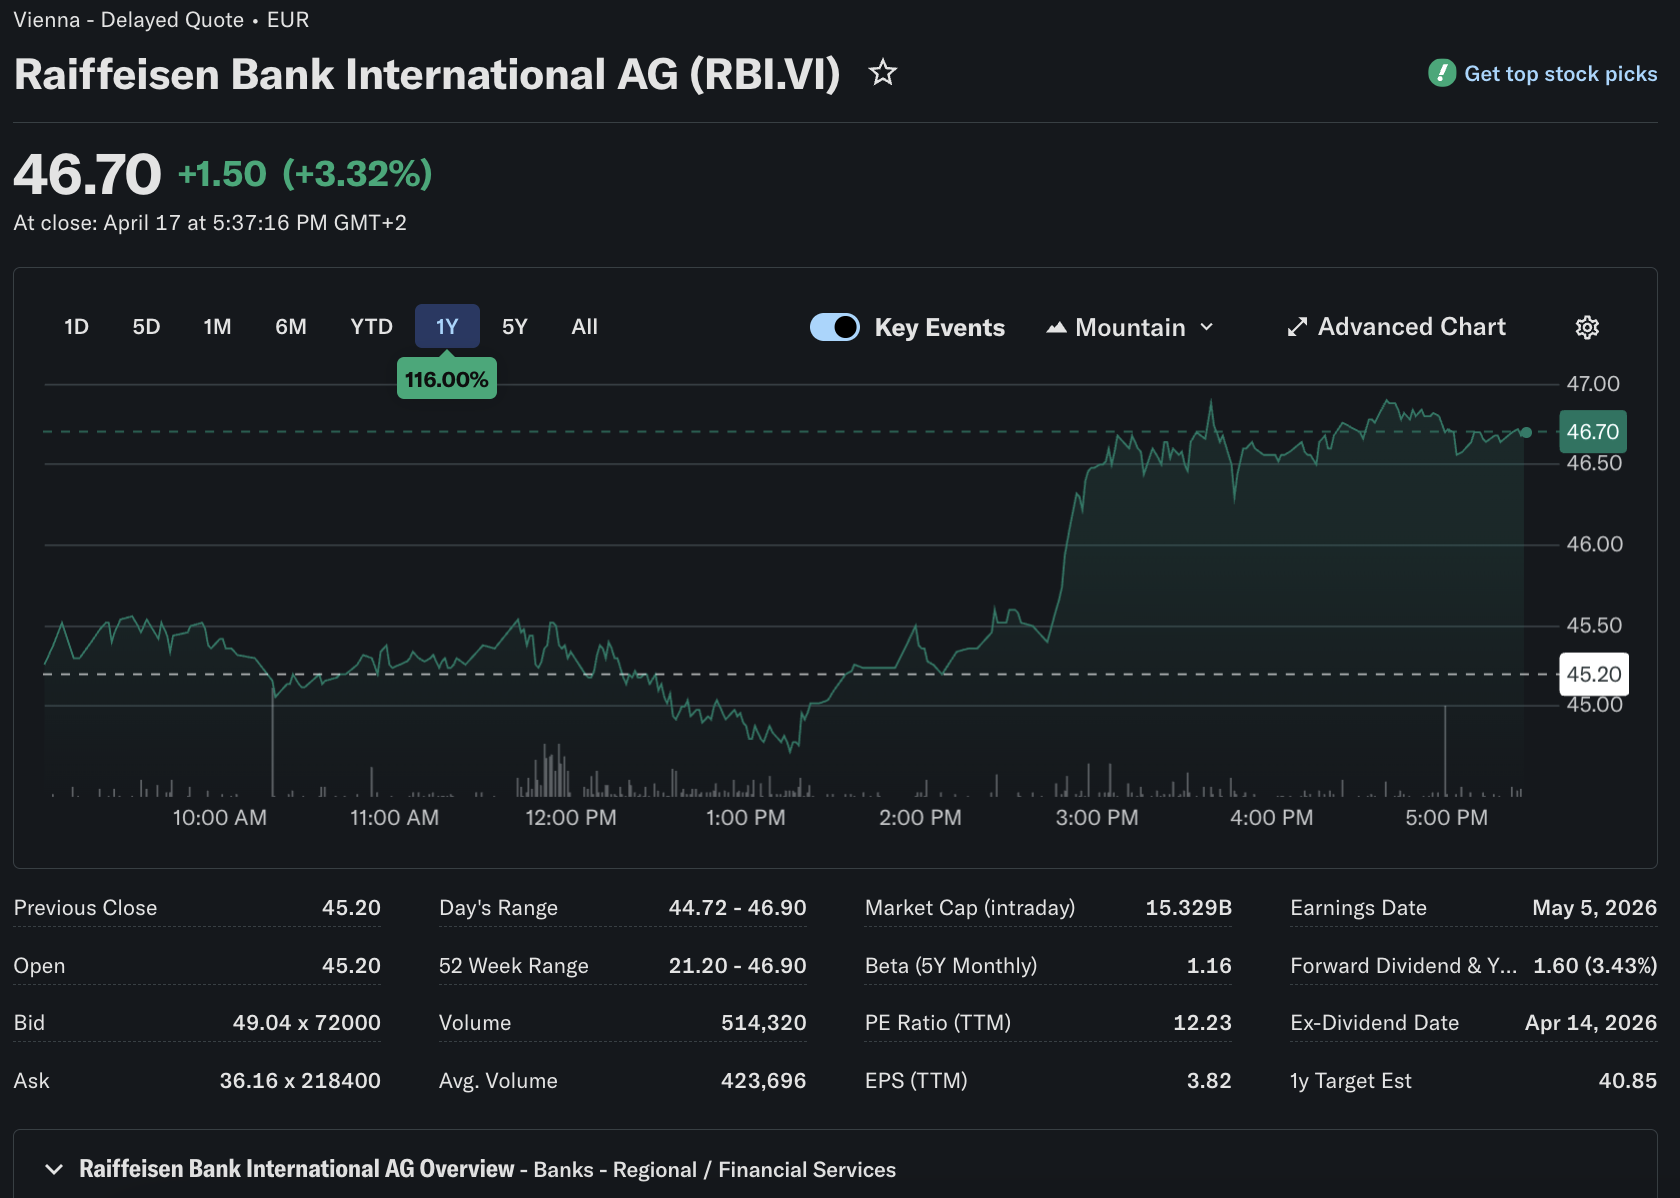1680x1198 pixels.
Task: Click the 12:00 PM time axis label
Action: point(571,818)
